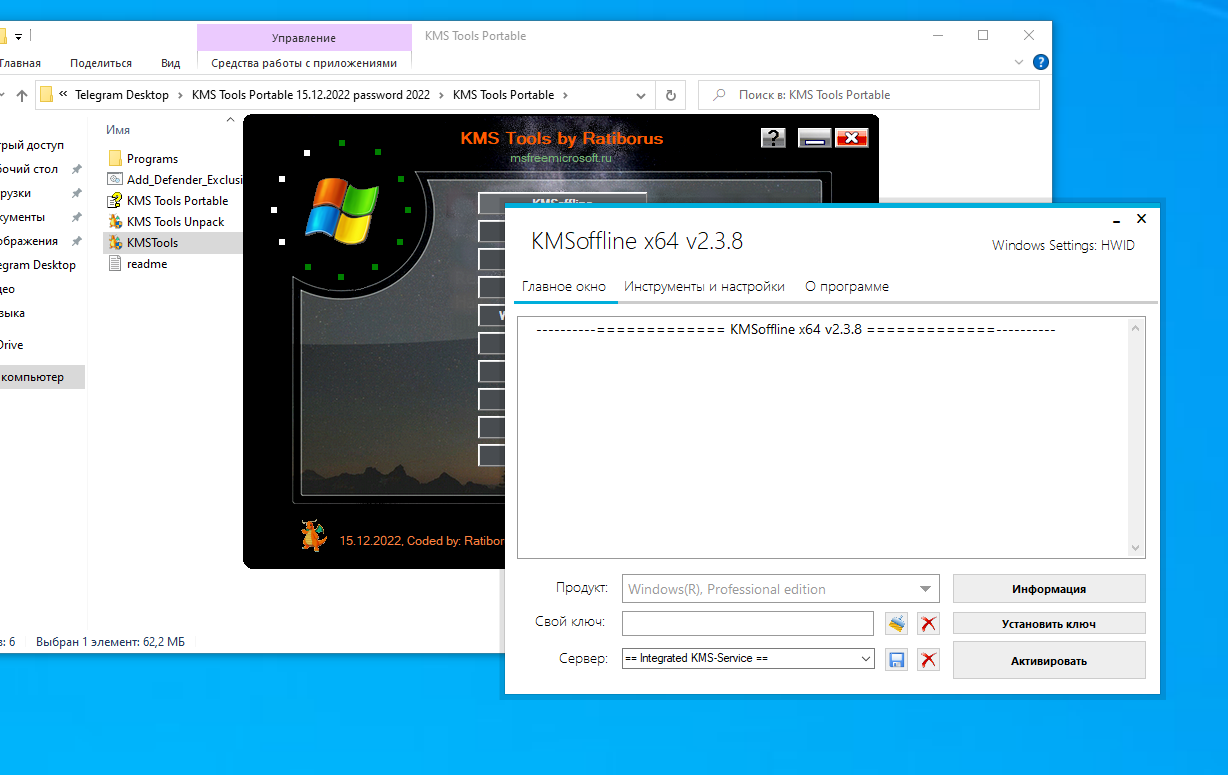Click the Explorer refresh icon
The image size is (1228, 775).
click(670, 95)
